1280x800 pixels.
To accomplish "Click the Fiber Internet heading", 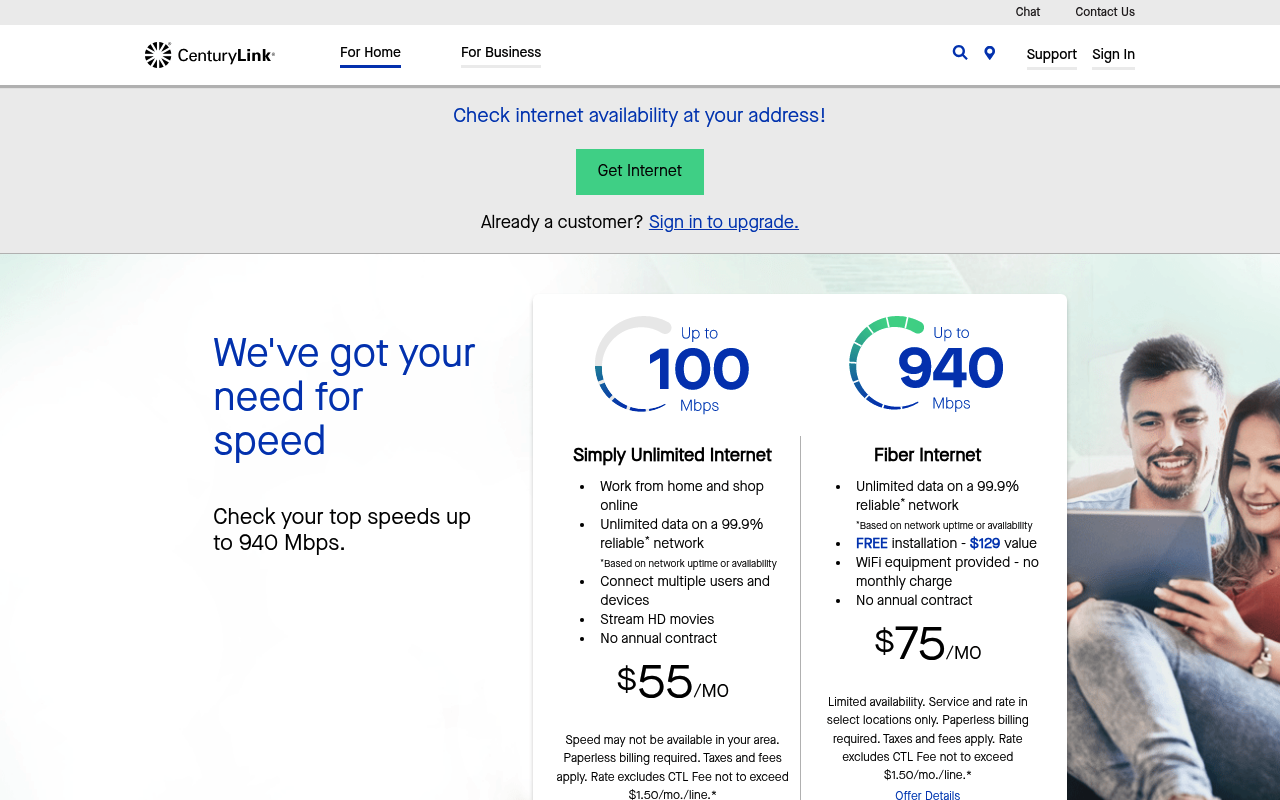I will coord(927,455).
